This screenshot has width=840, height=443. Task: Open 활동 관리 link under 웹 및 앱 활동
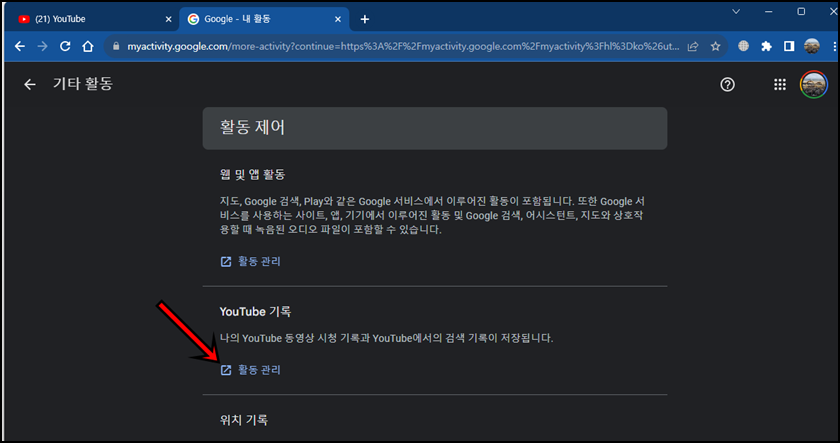(250, 261)
